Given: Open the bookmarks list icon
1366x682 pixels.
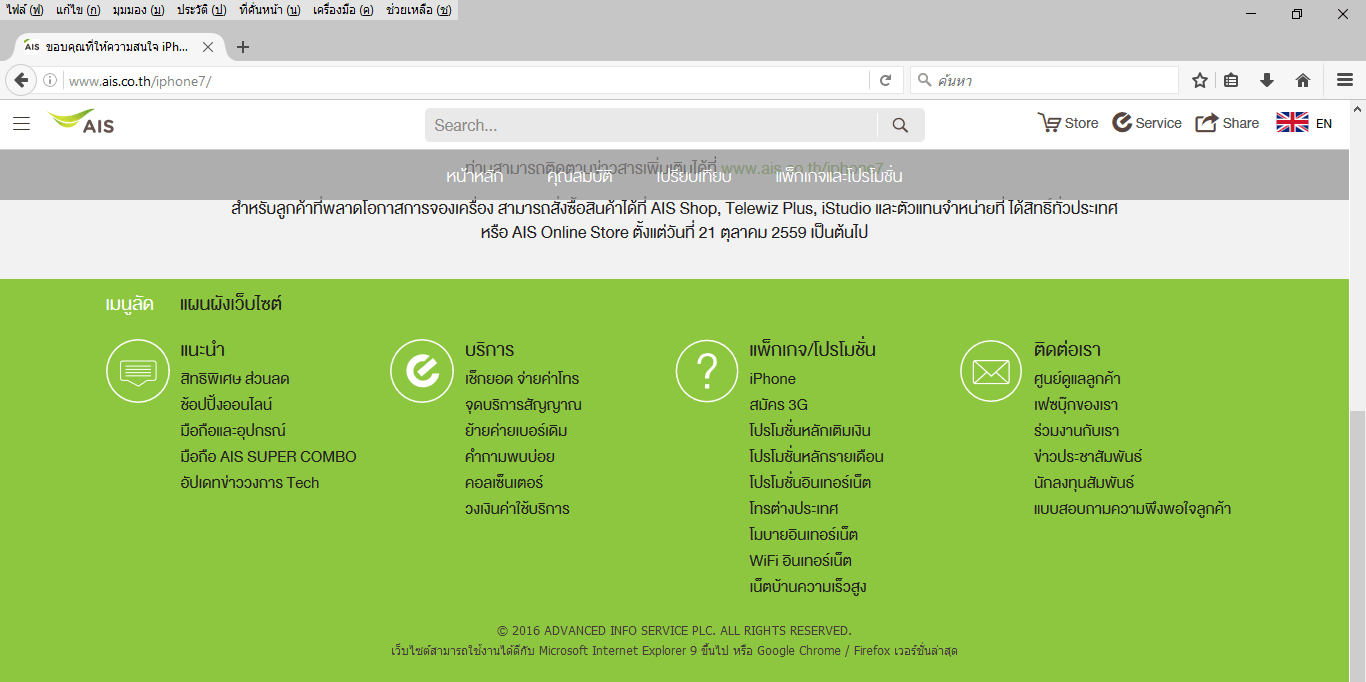Looking at the screenshot, I should click(1231, 81).
